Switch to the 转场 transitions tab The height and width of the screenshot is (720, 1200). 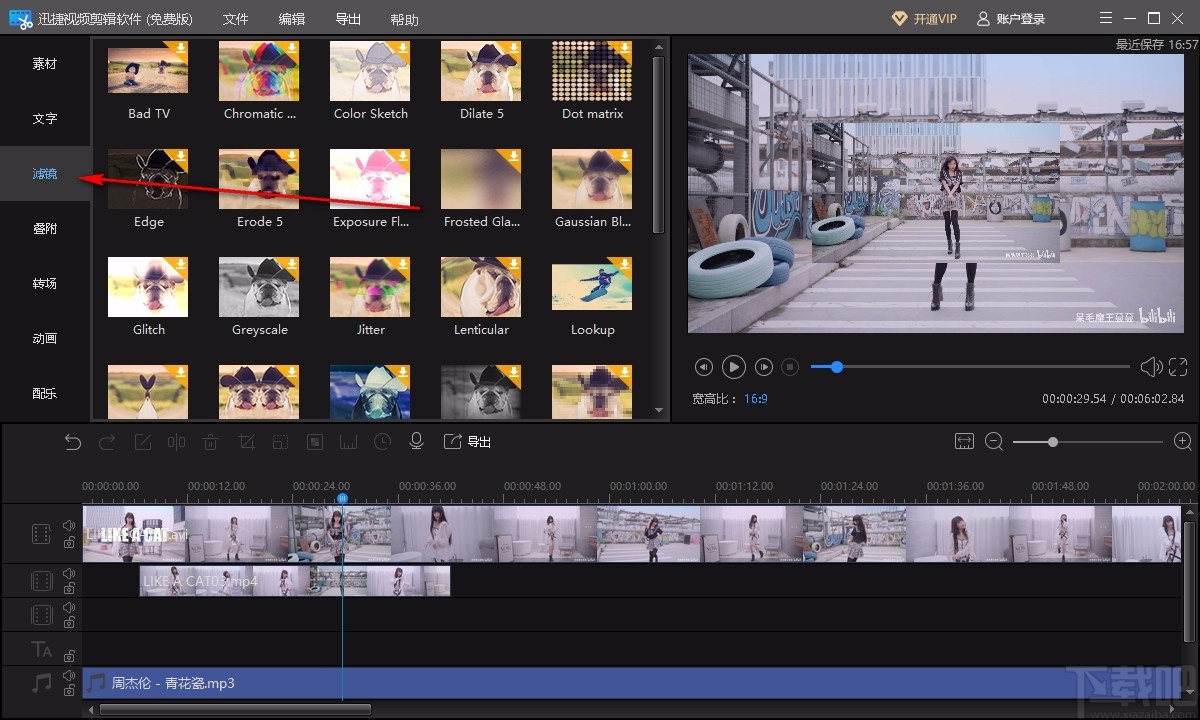tap(45, 284)
